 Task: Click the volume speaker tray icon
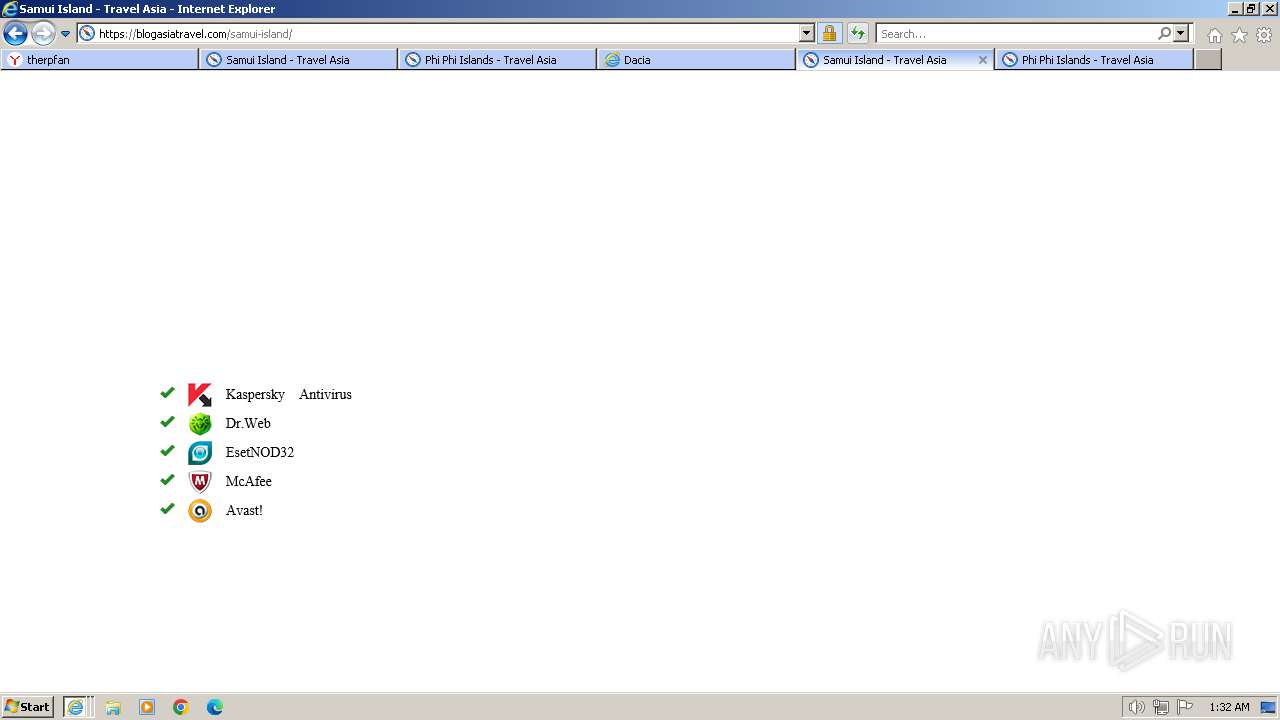pos(1137,707)
